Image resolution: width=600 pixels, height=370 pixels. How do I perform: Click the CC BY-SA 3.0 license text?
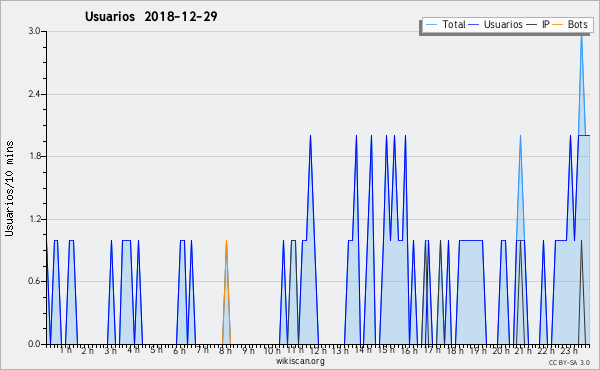pyautogui.click(x=569, y=363)
